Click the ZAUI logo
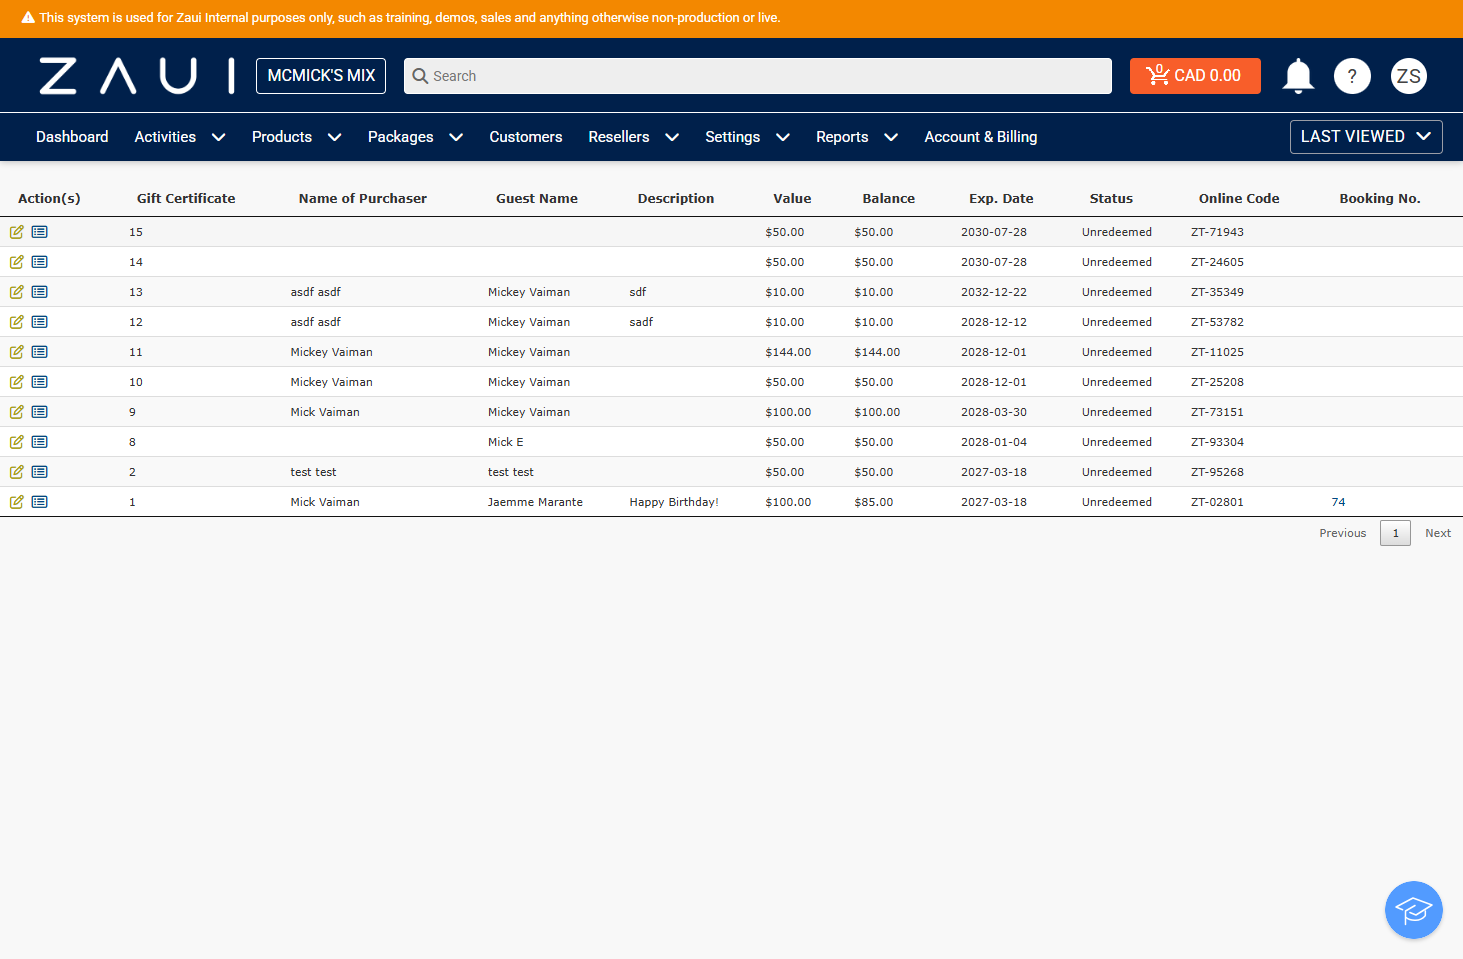Viewport: 1463px width, 959px height. (x=137, y=76)
